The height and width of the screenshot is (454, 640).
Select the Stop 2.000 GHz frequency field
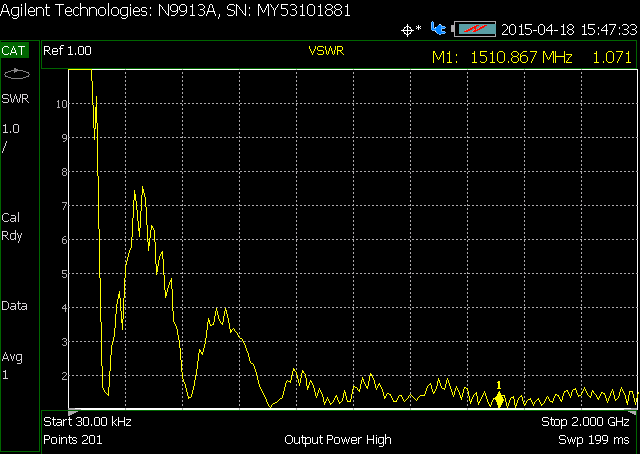coord(586,422)
